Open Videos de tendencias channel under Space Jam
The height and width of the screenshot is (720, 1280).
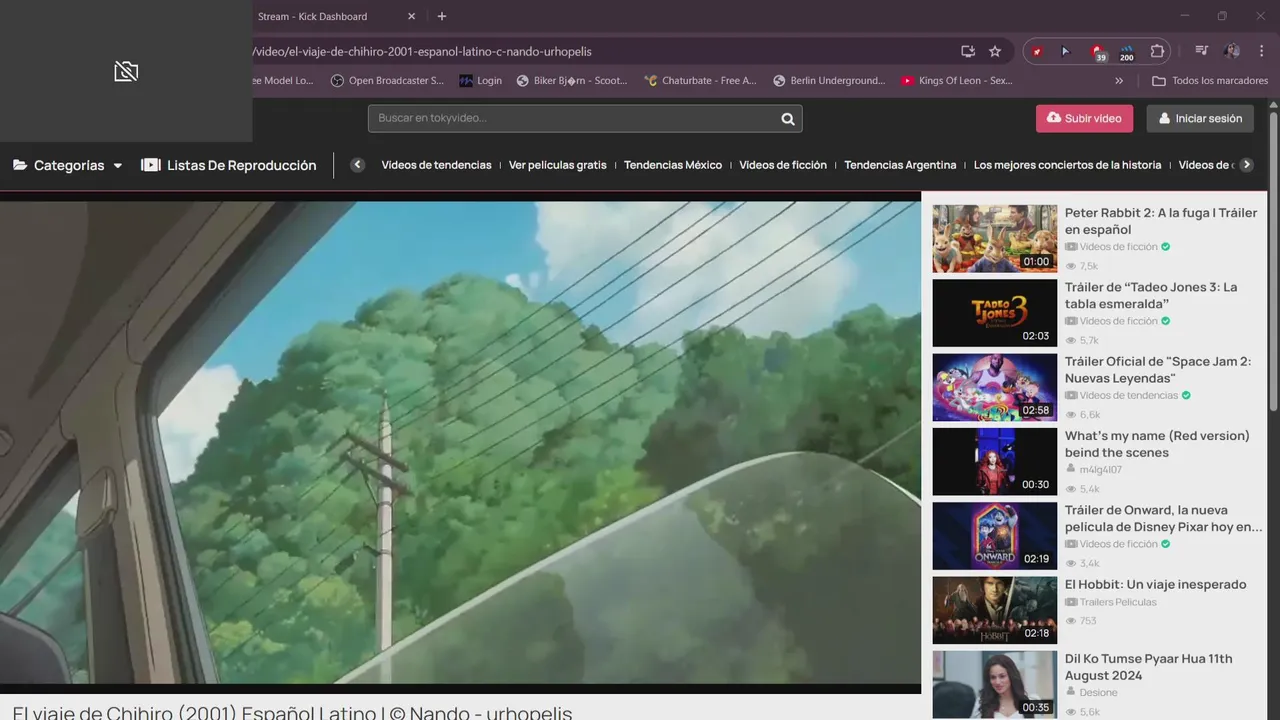[x=1129, y=396]
